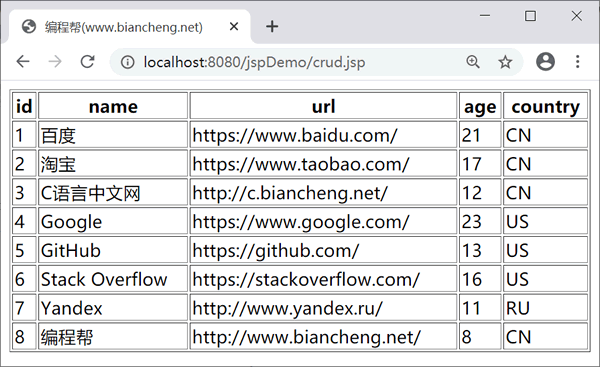The image size is (600, 367).
Task: Click the US country cell for GitHub
Action: pyautogui.click(x=545, y=250)
